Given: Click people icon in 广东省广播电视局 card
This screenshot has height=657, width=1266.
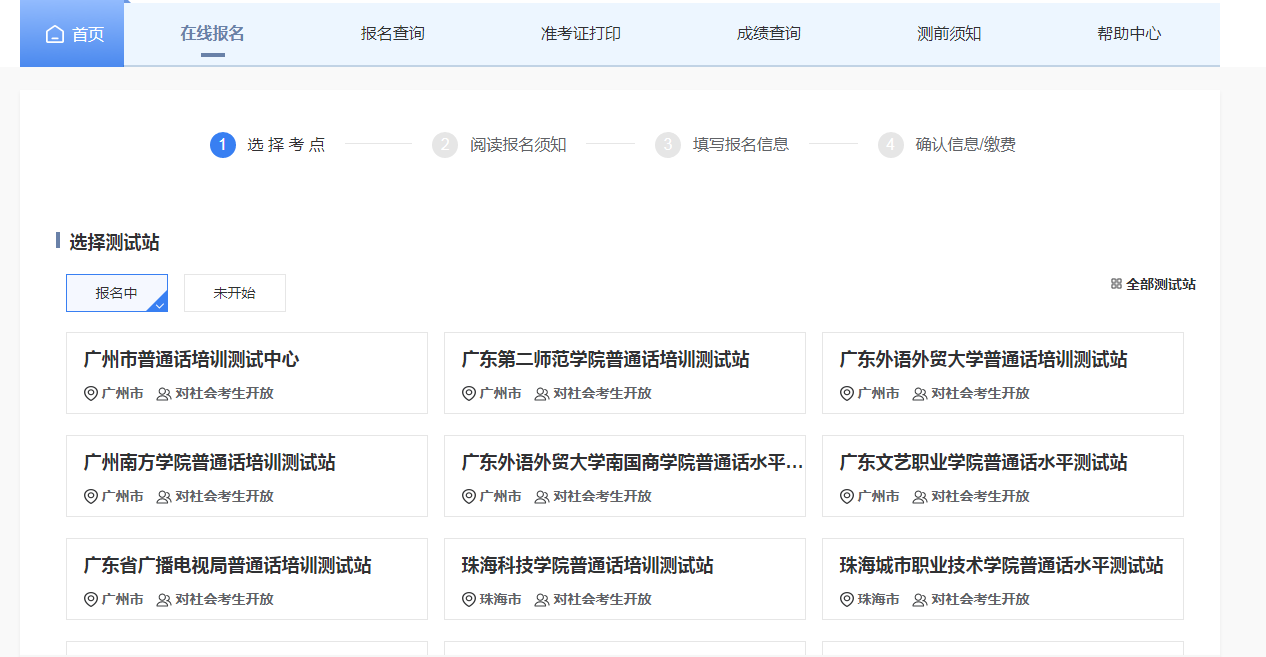Looking at the screenshot, I should click(164, 600).
